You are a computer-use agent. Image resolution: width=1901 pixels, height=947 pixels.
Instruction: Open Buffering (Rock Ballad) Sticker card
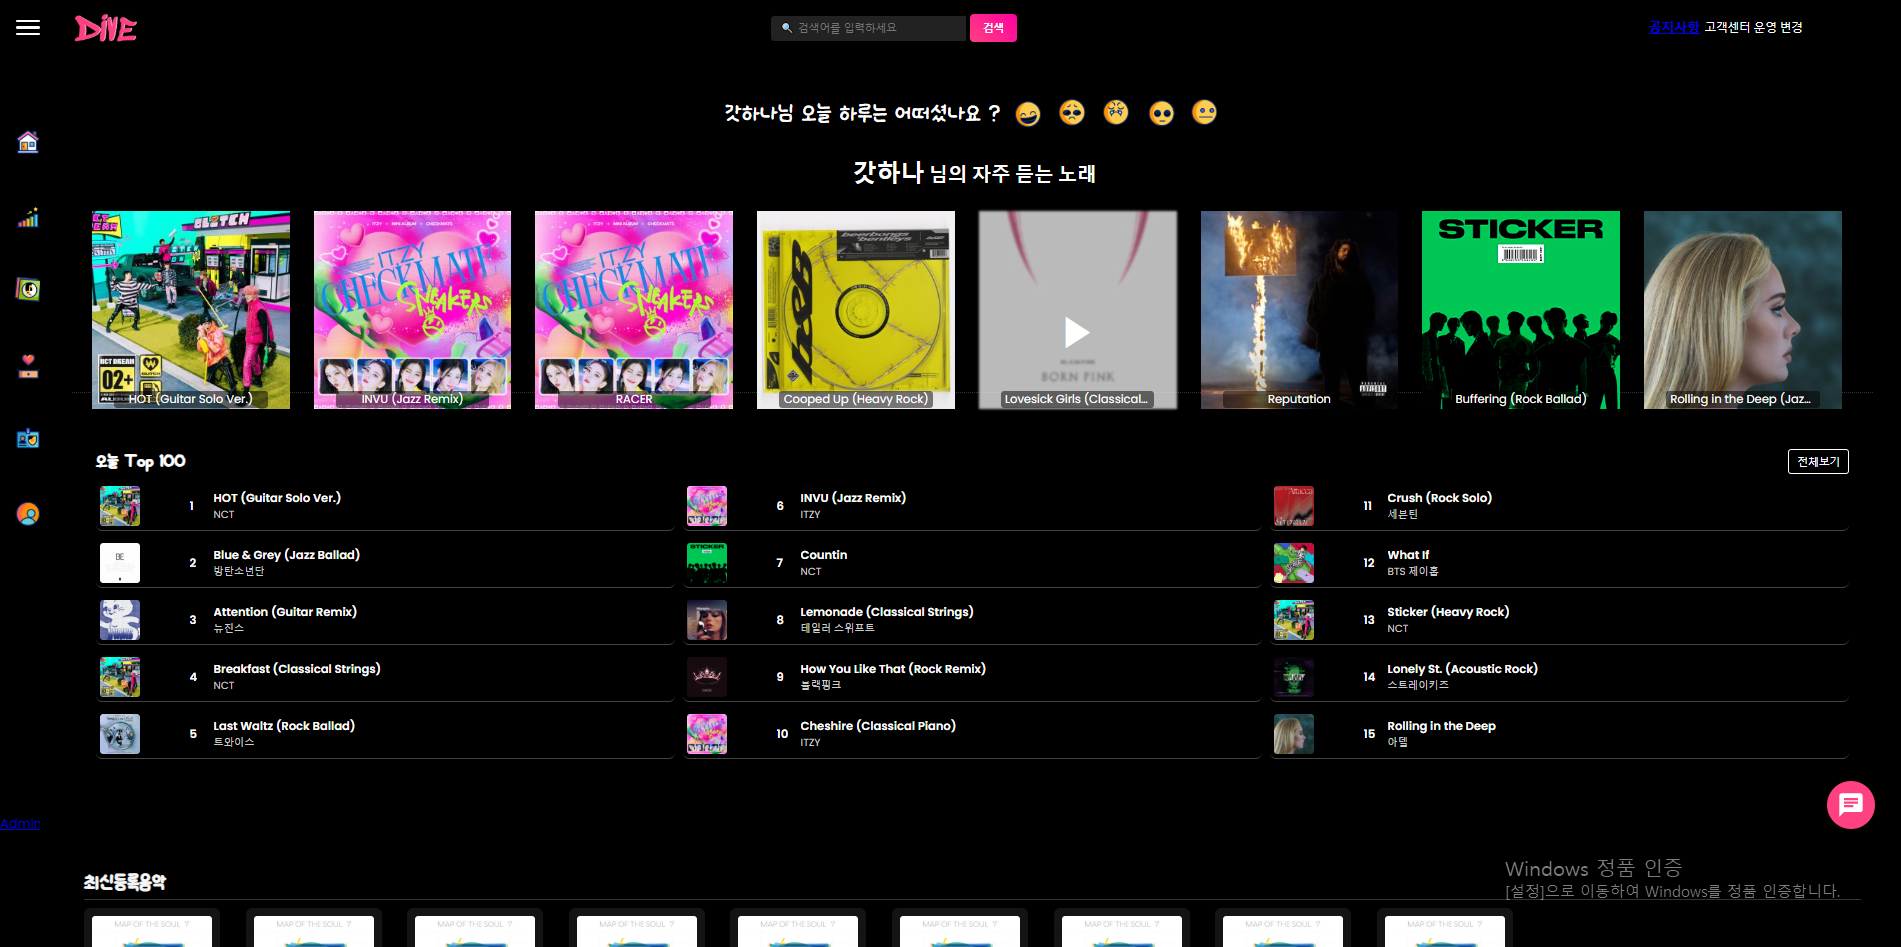[x=1521, y=310]
